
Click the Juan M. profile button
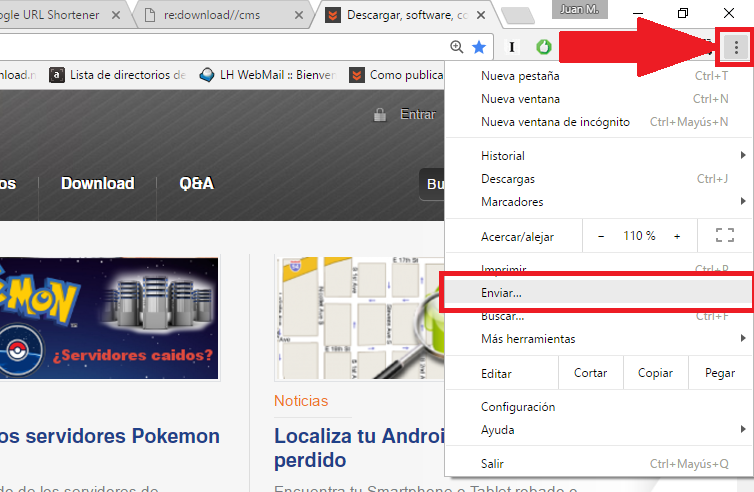pyautogui.click(x=579, y=9)
